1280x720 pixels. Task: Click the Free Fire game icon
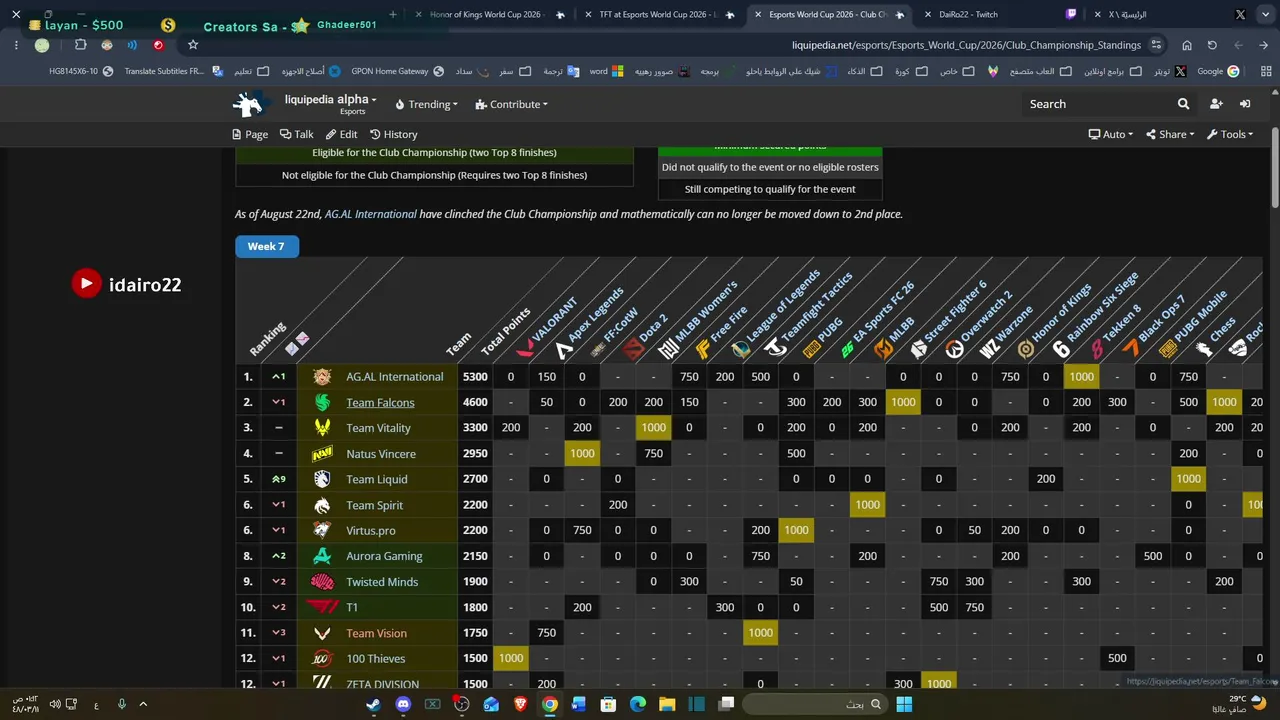[703, 350]
